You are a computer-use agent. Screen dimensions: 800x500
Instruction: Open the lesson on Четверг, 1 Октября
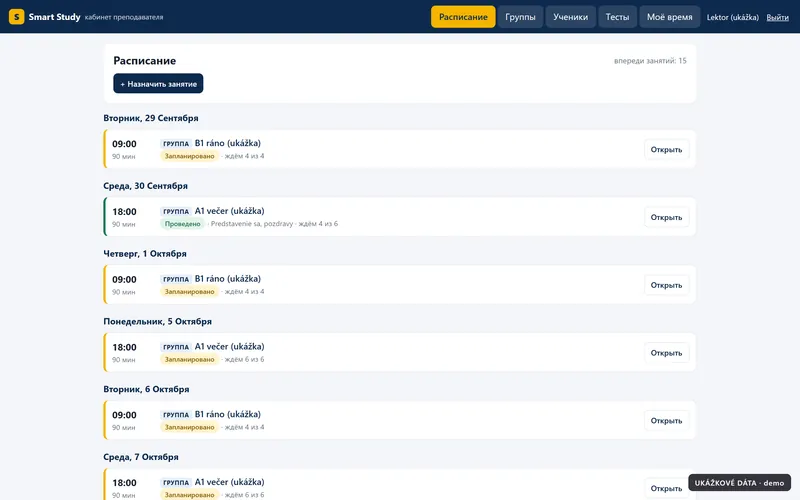pos(666,285)
